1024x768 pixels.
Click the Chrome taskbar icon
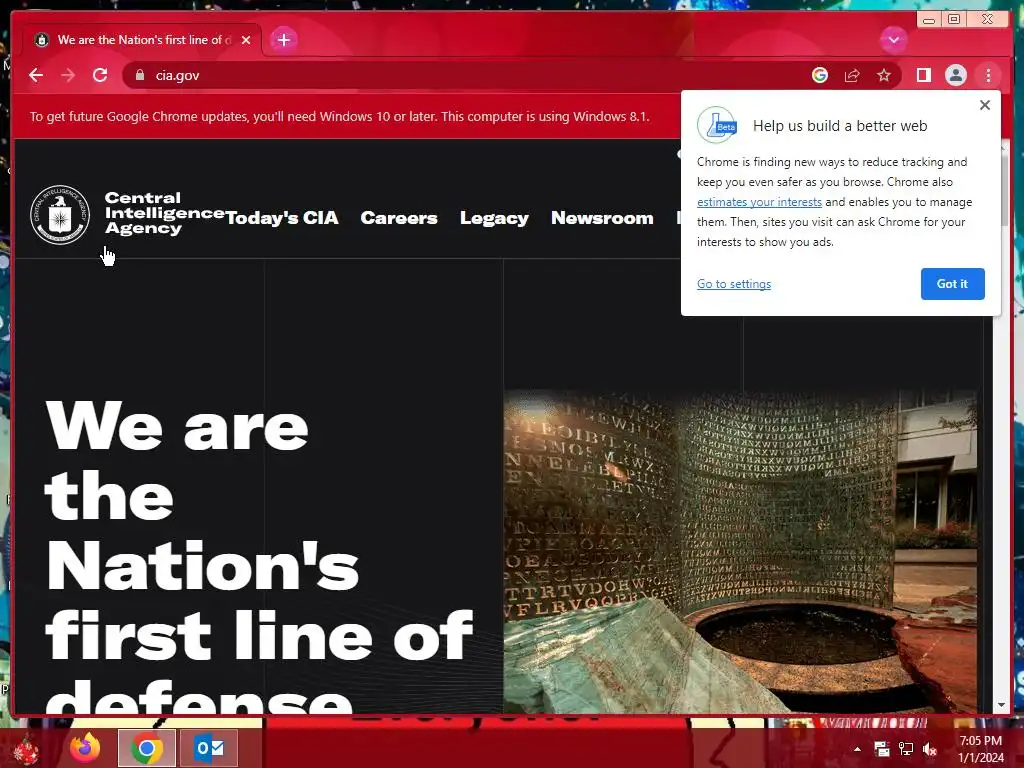point(147,748)
